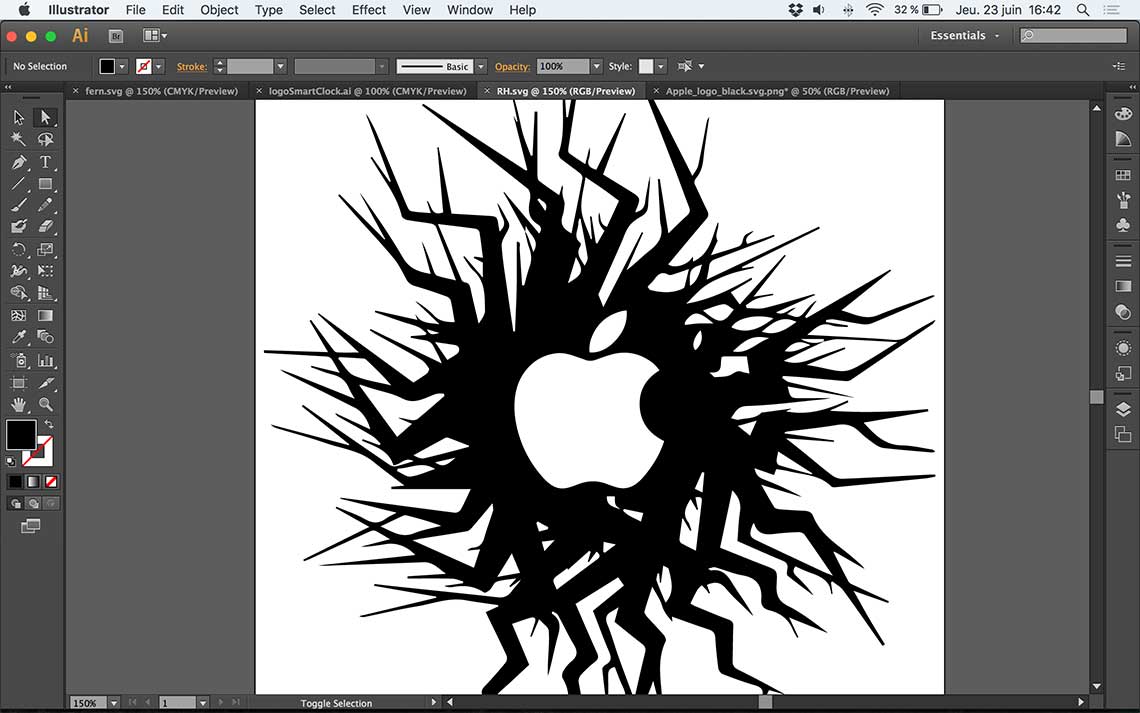Open zoom level 150% dropdown
The width and height of the screenshot is (1140, 713).
[x=113, y=703]
